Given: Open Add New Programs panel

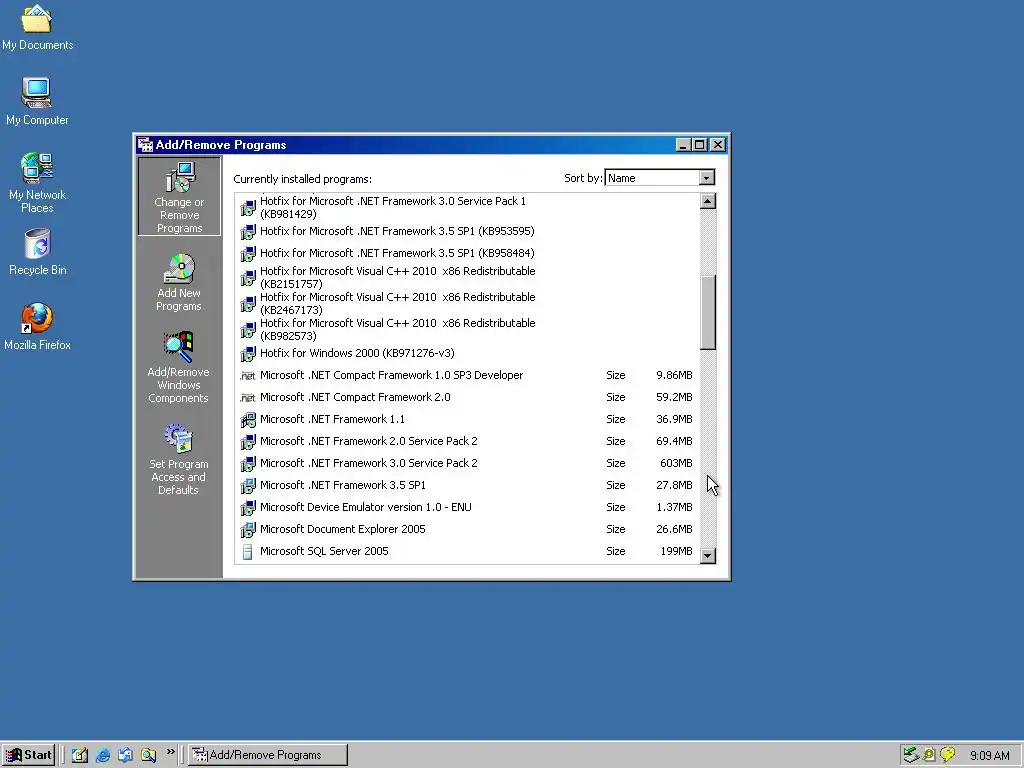Looking at the screenshot, I should pos(179,282).
